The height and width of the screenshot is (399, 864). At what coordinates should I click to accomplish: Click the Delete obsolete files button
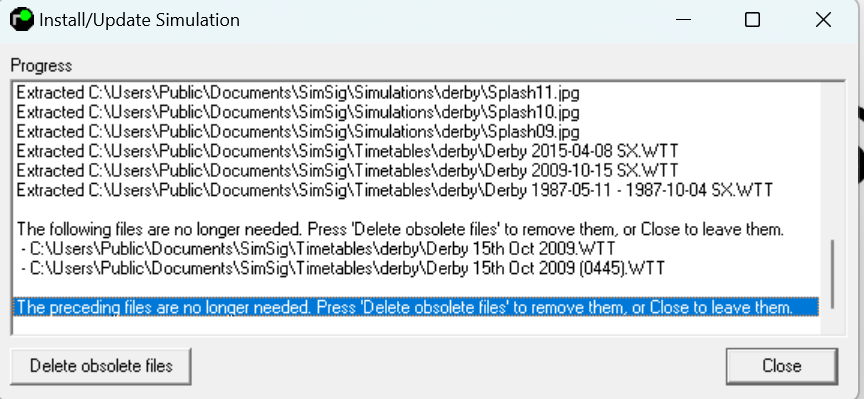click(101, 366)
